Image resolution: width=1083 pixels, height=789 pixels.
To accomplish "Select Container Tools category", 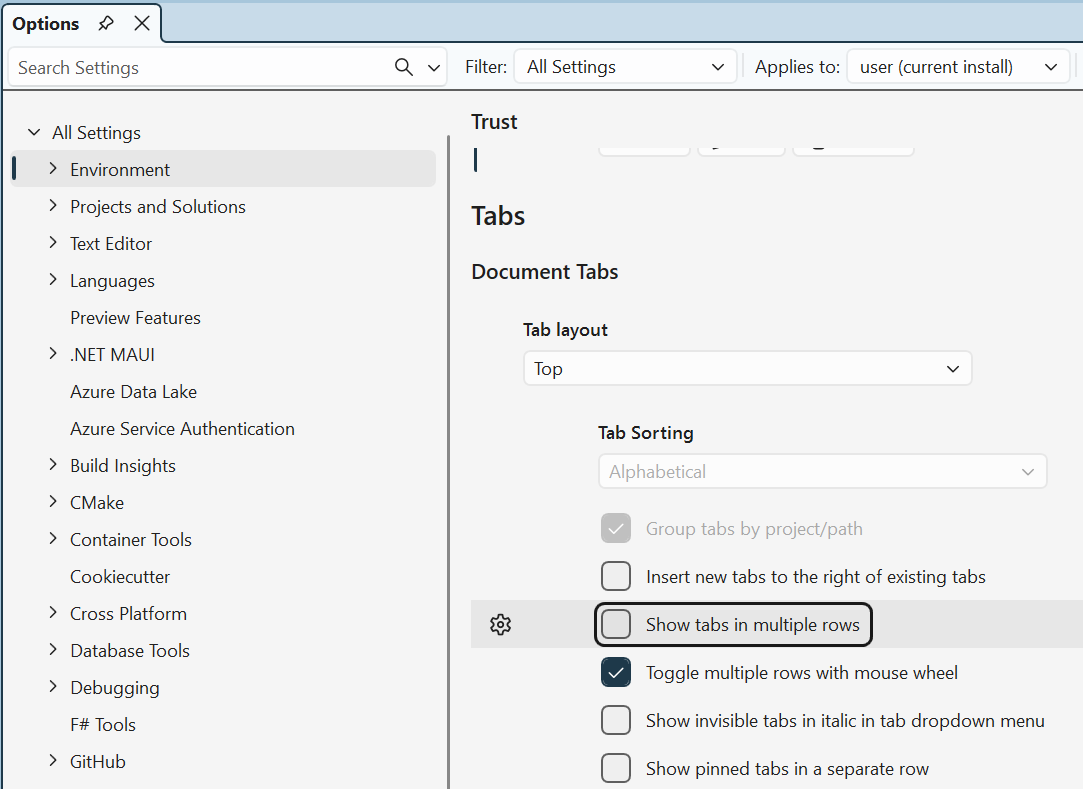I will (131, 540).
